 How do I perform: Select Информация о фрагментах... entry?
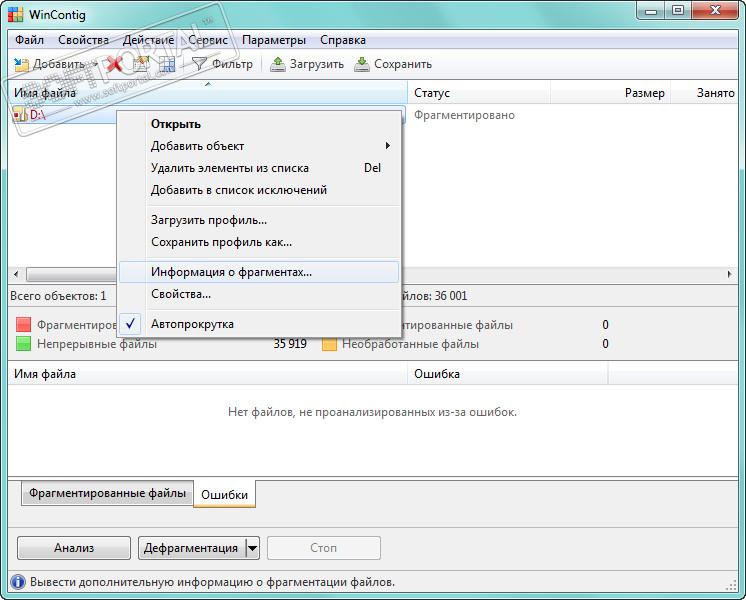259,272
